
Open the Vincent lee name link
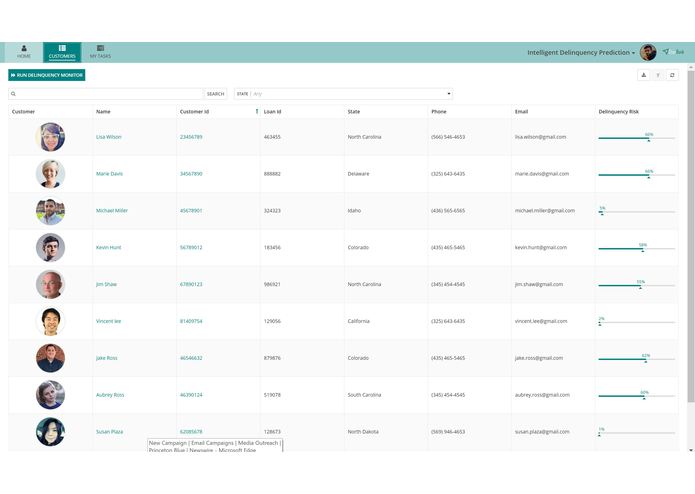point(108,321)
